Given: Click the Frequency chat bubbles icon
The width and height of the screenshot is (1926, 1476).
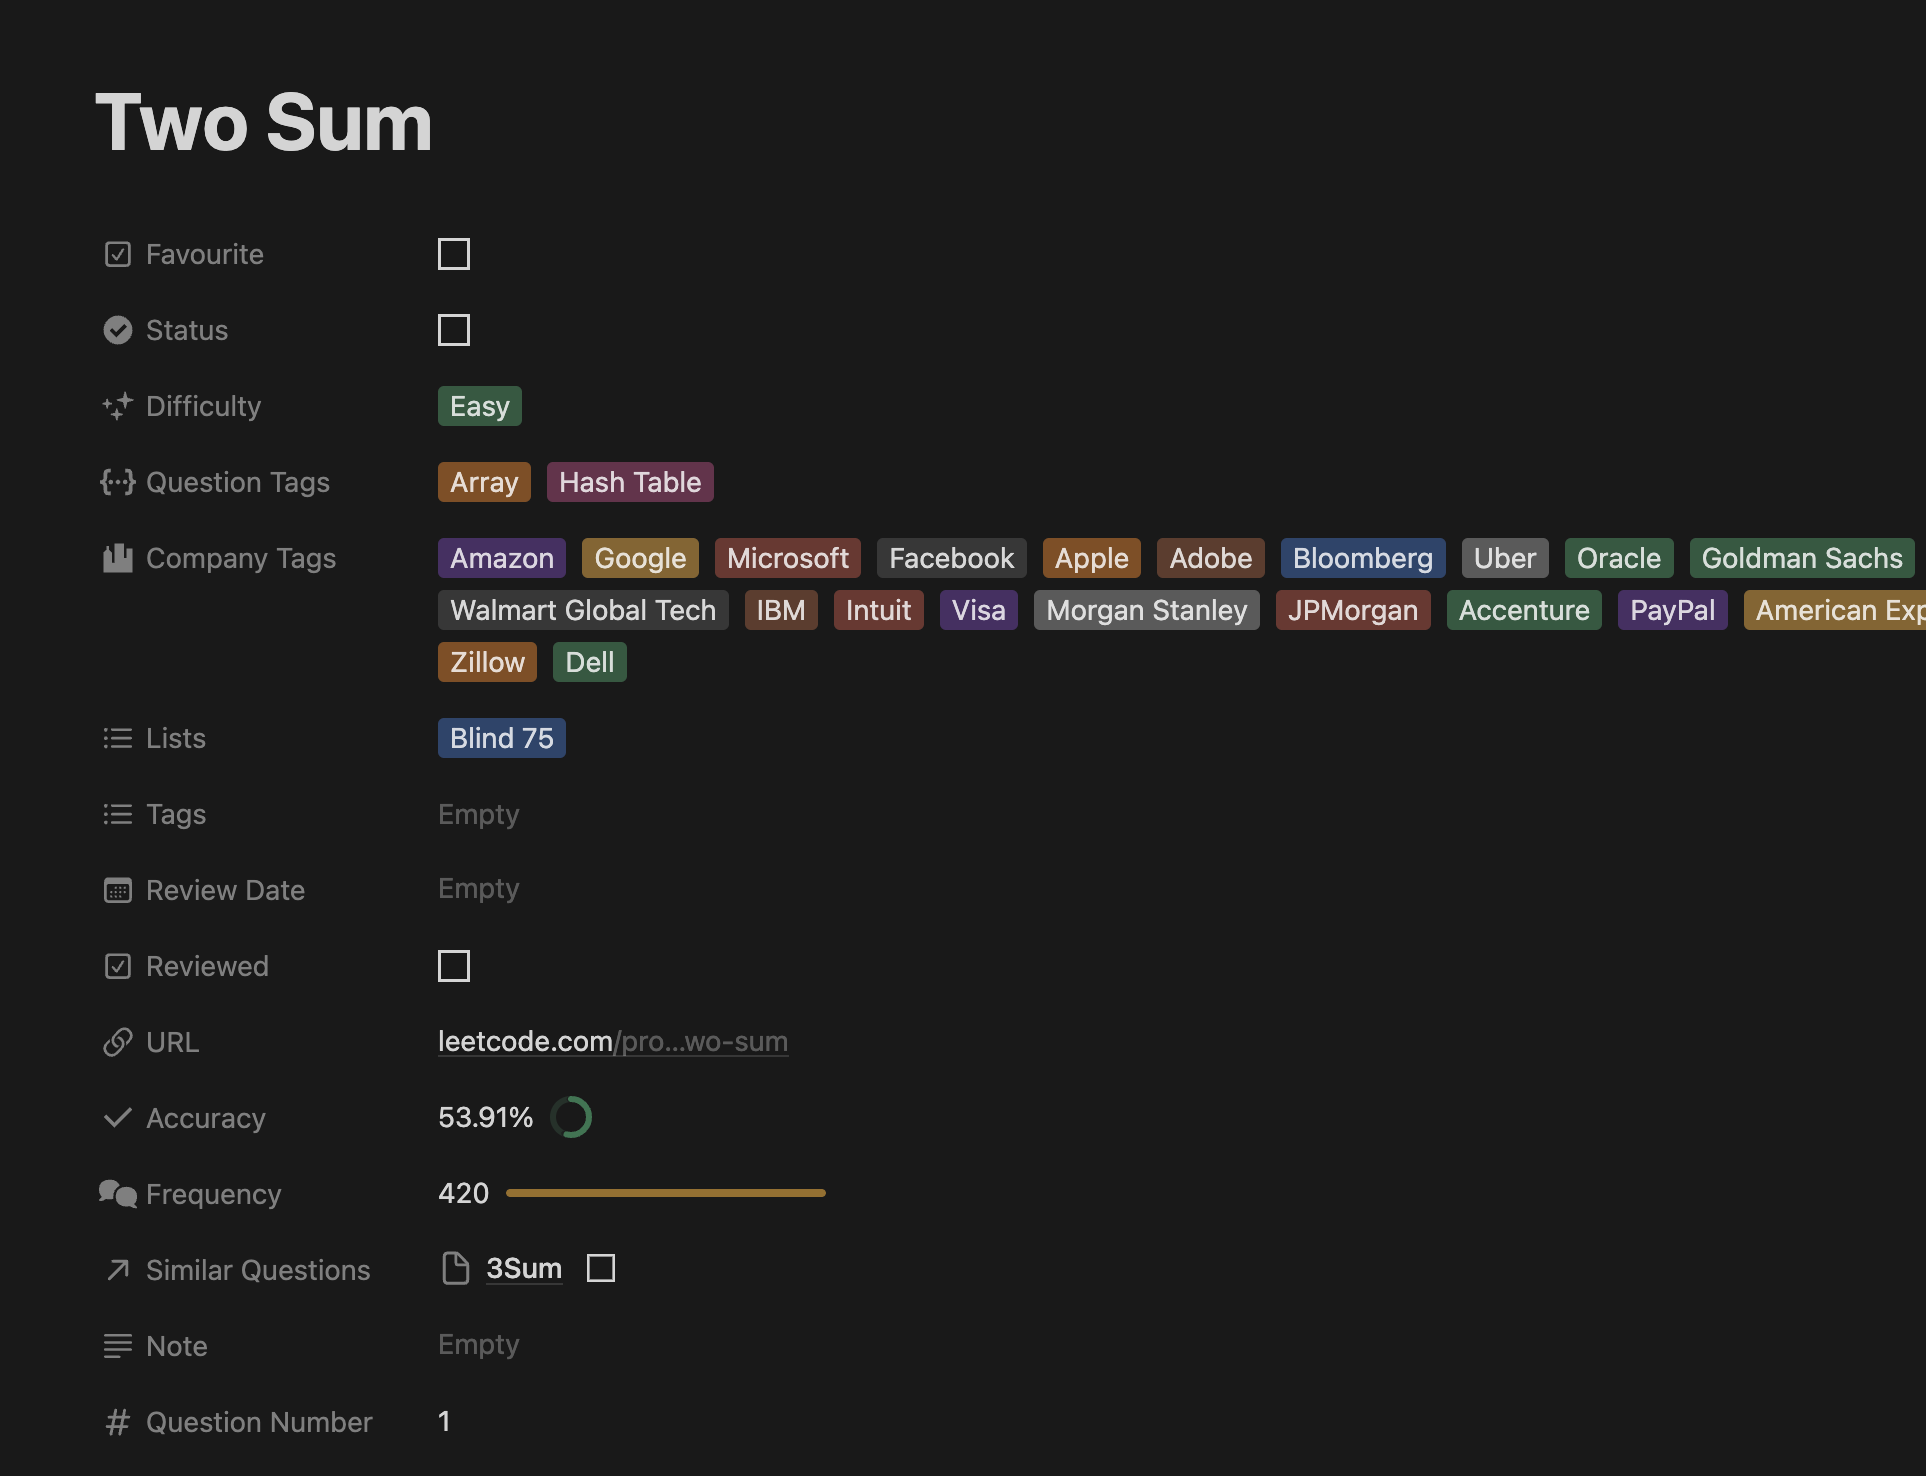Looking at the screenshot, I should click(118, 1194).
